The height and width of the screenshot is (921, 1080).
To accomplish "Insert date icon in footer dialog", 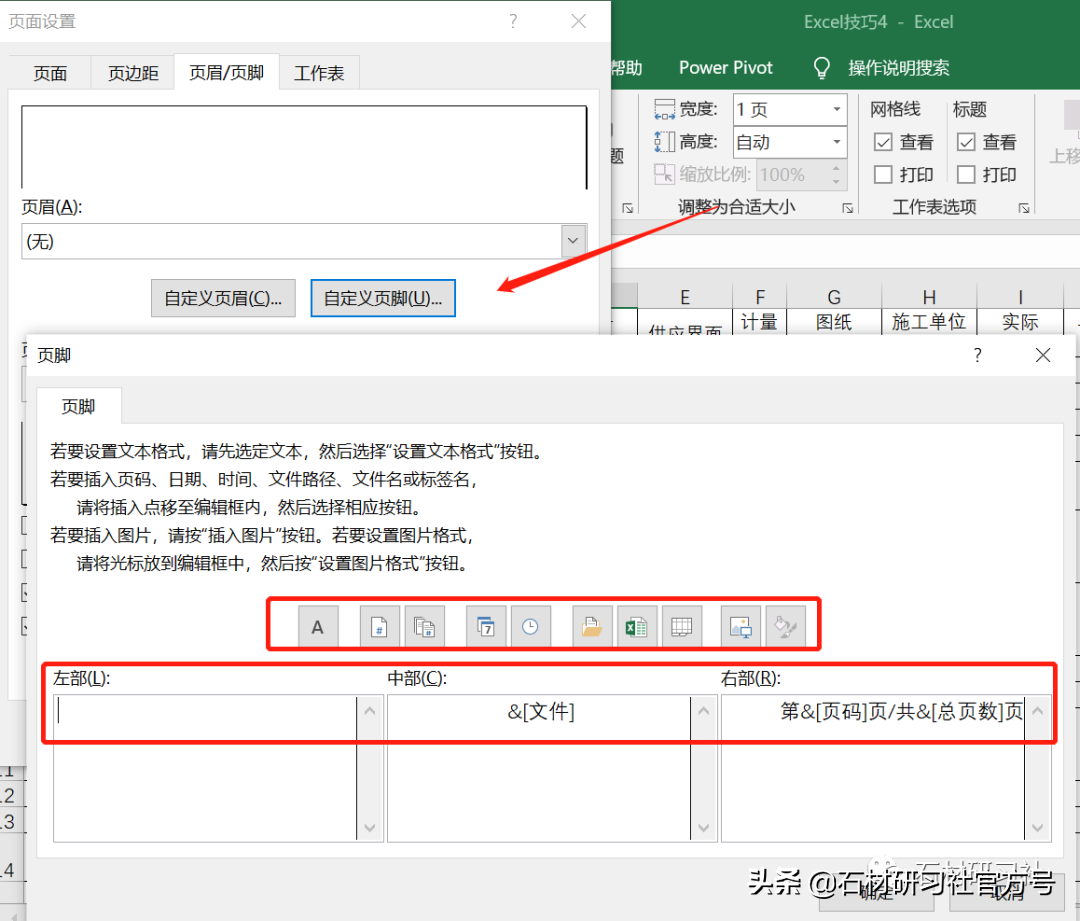I will click(486, 626).
